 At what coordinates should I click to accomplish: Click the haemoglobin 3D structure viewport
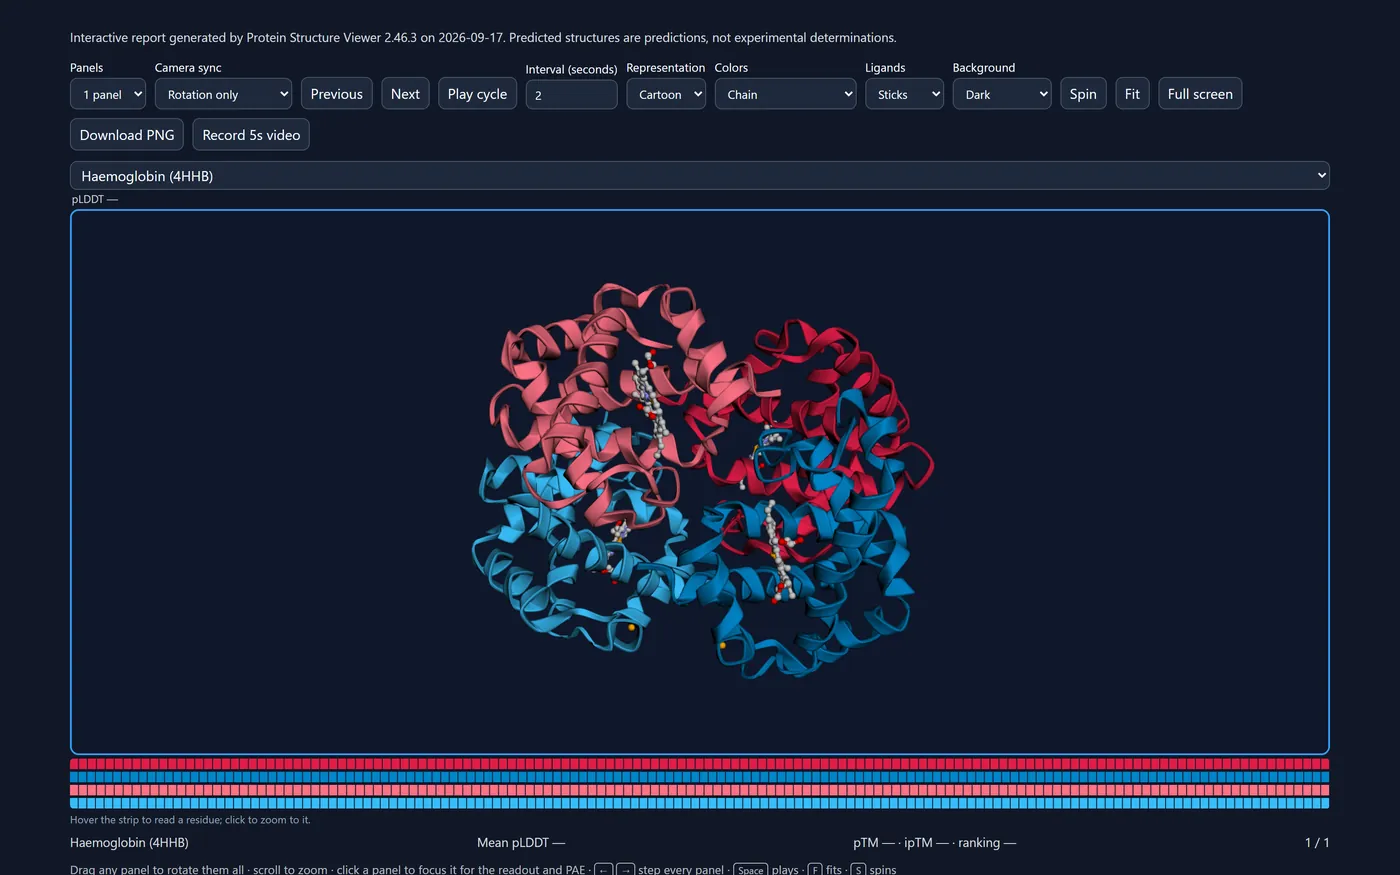tap(700, 482)
